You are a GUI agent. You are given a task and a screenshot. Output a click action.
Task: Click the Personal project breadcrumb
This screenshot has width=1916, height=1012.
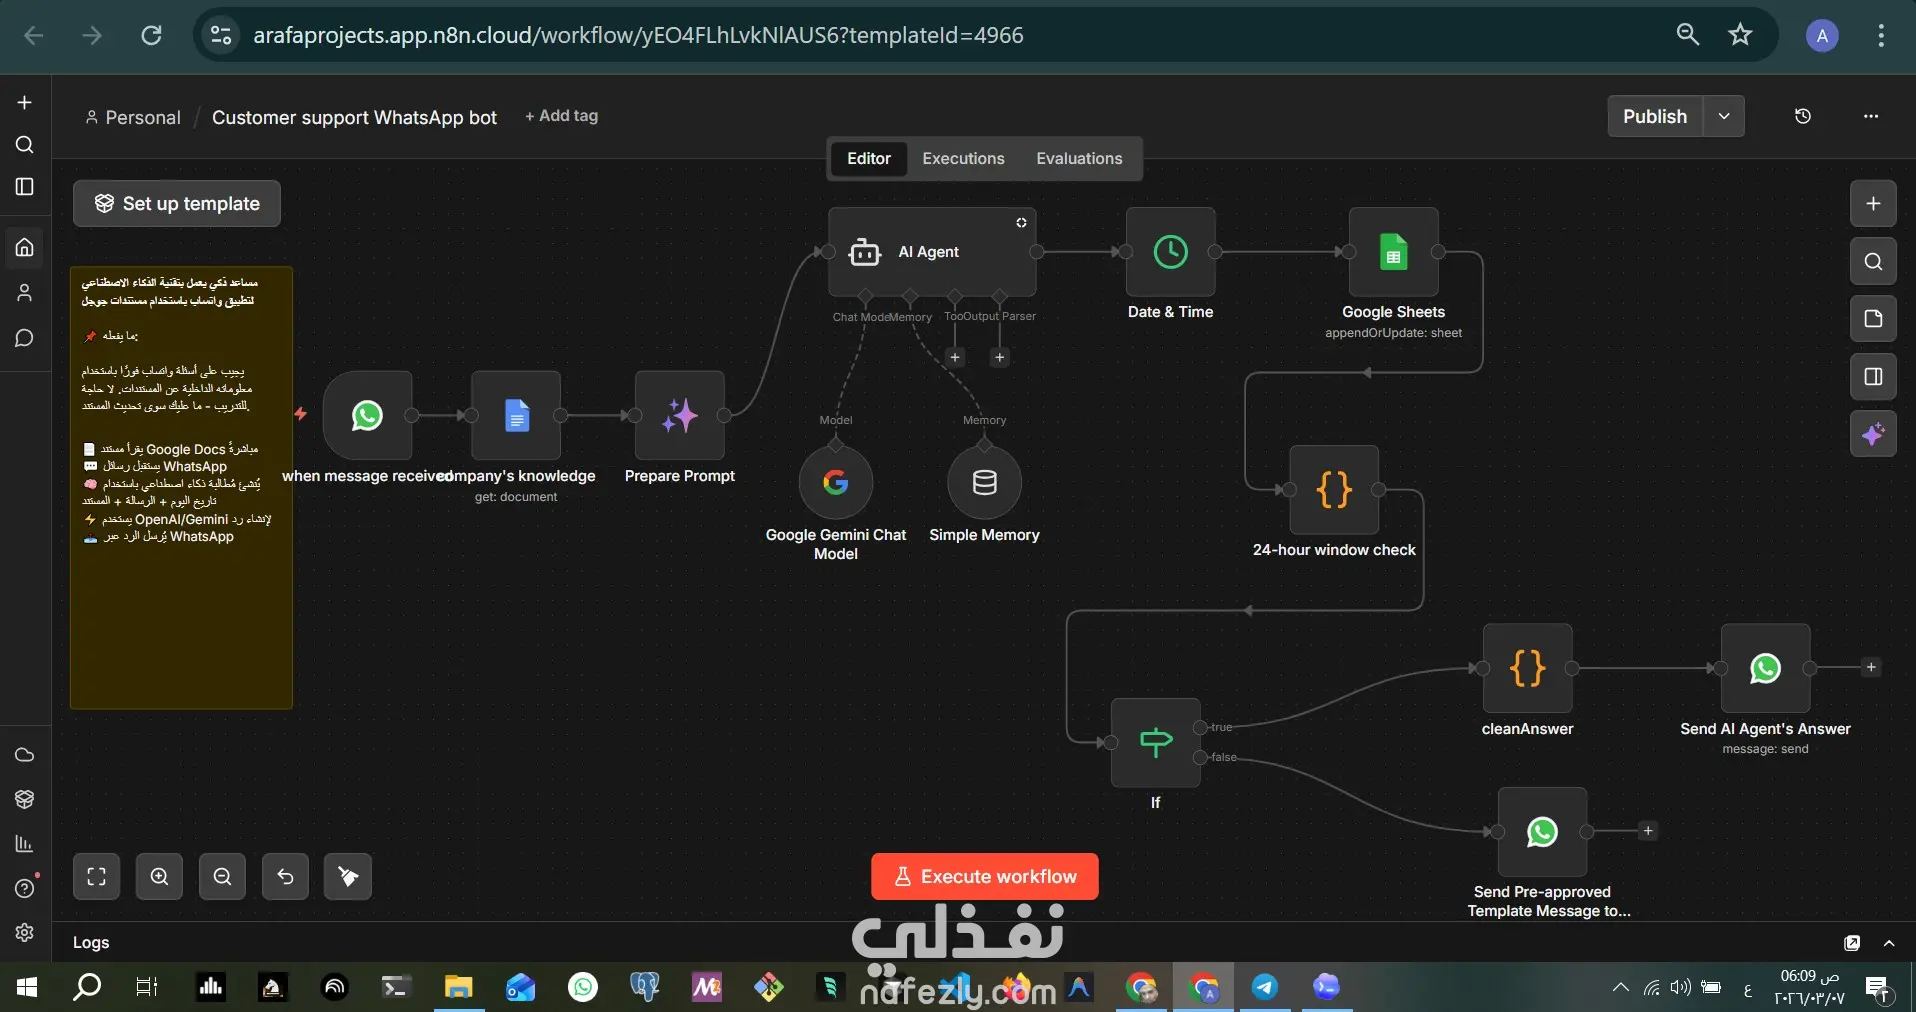tap(133, 117)
